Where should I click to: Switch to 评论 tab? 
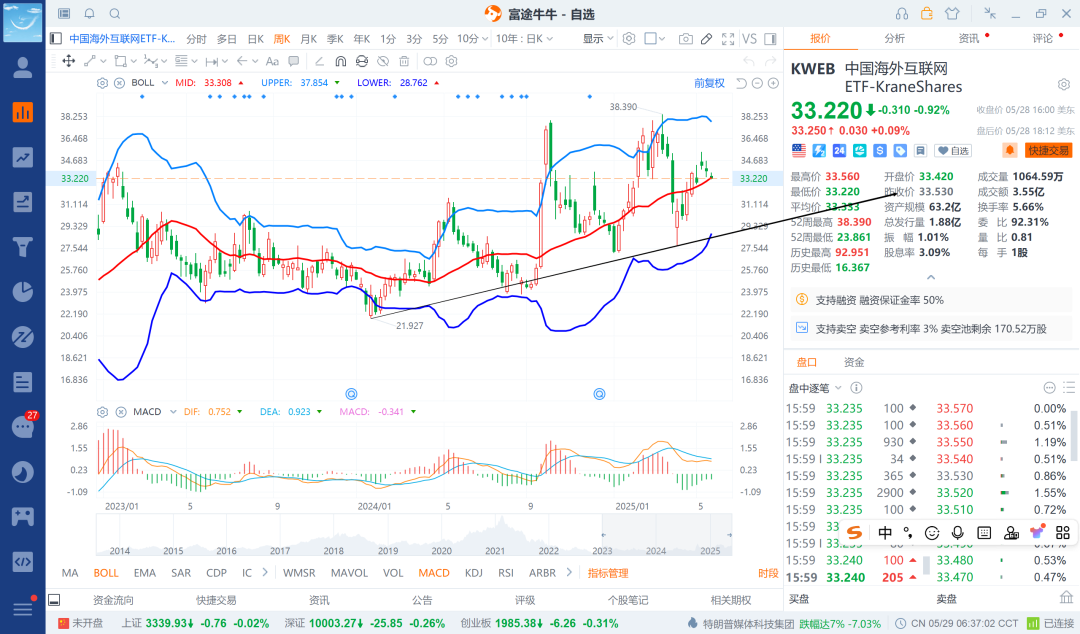1042,39
